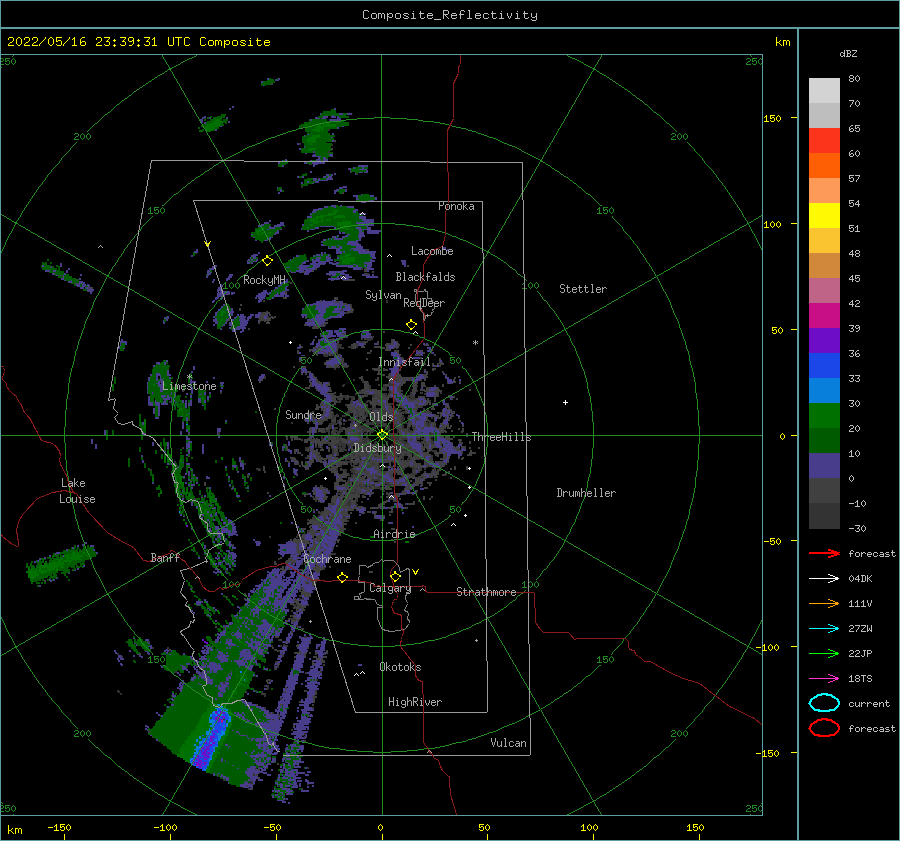
Task: Click the green 22JP legend arrow
Action: pyautogui.click(x=824, y=653)
